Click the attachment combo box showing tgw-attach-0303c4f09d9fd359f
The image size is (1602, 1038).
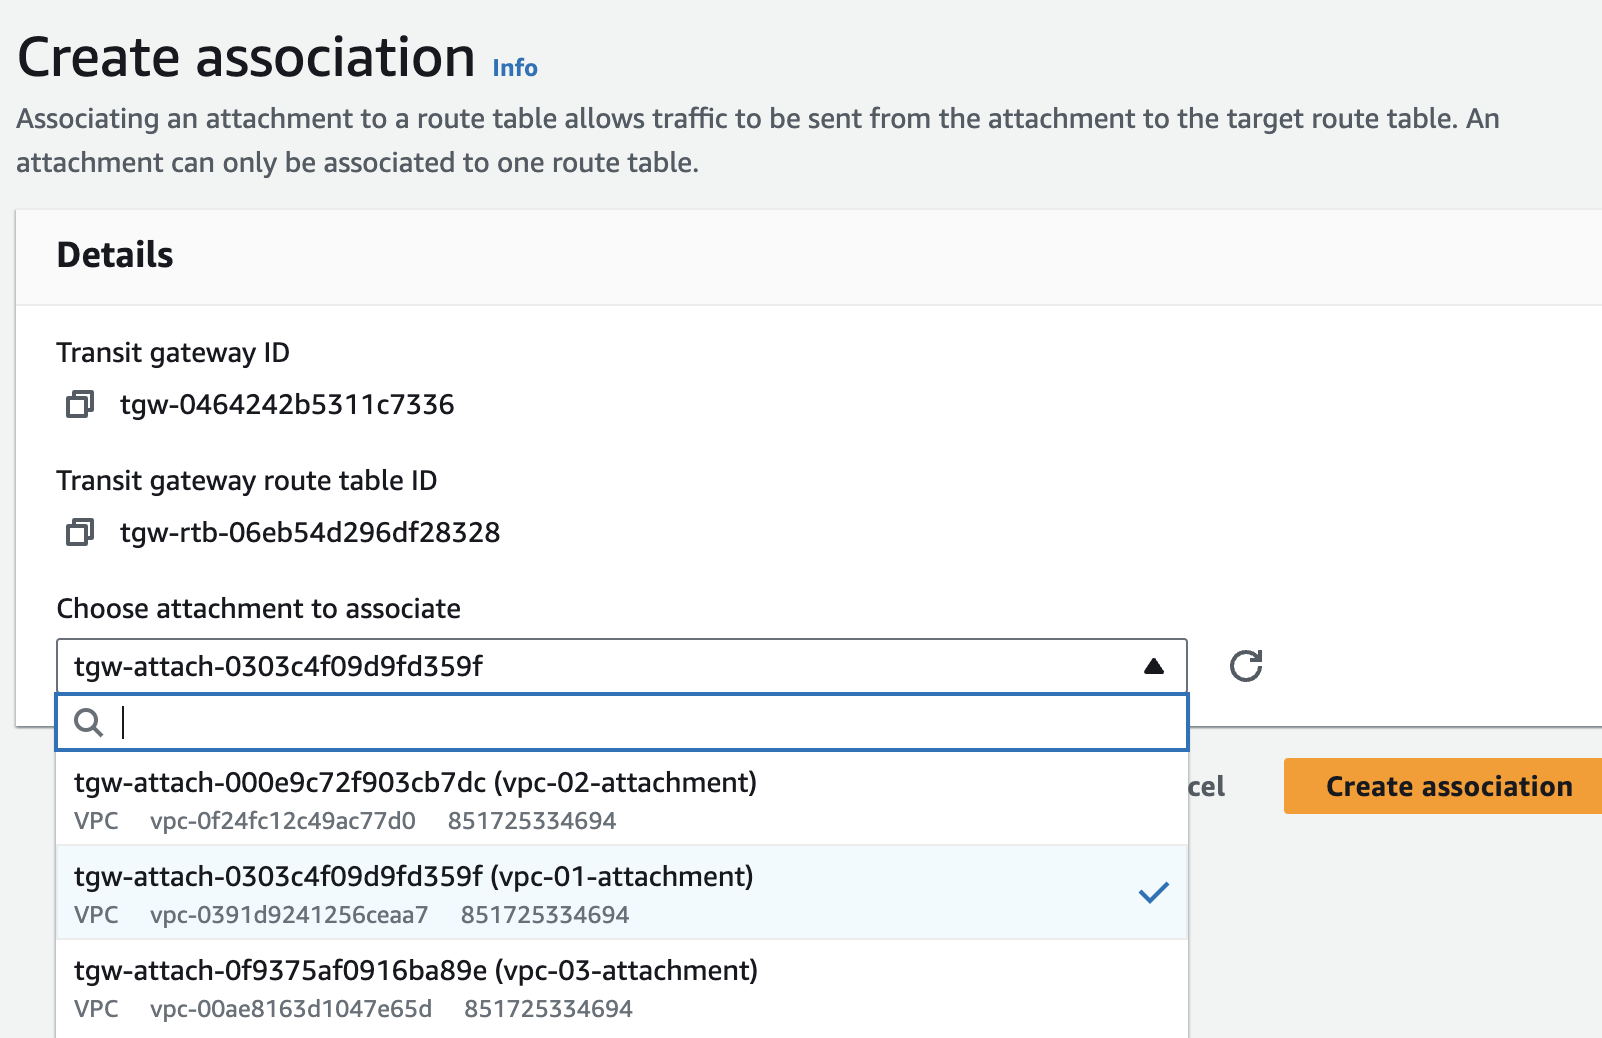click(x=600, y=666)
